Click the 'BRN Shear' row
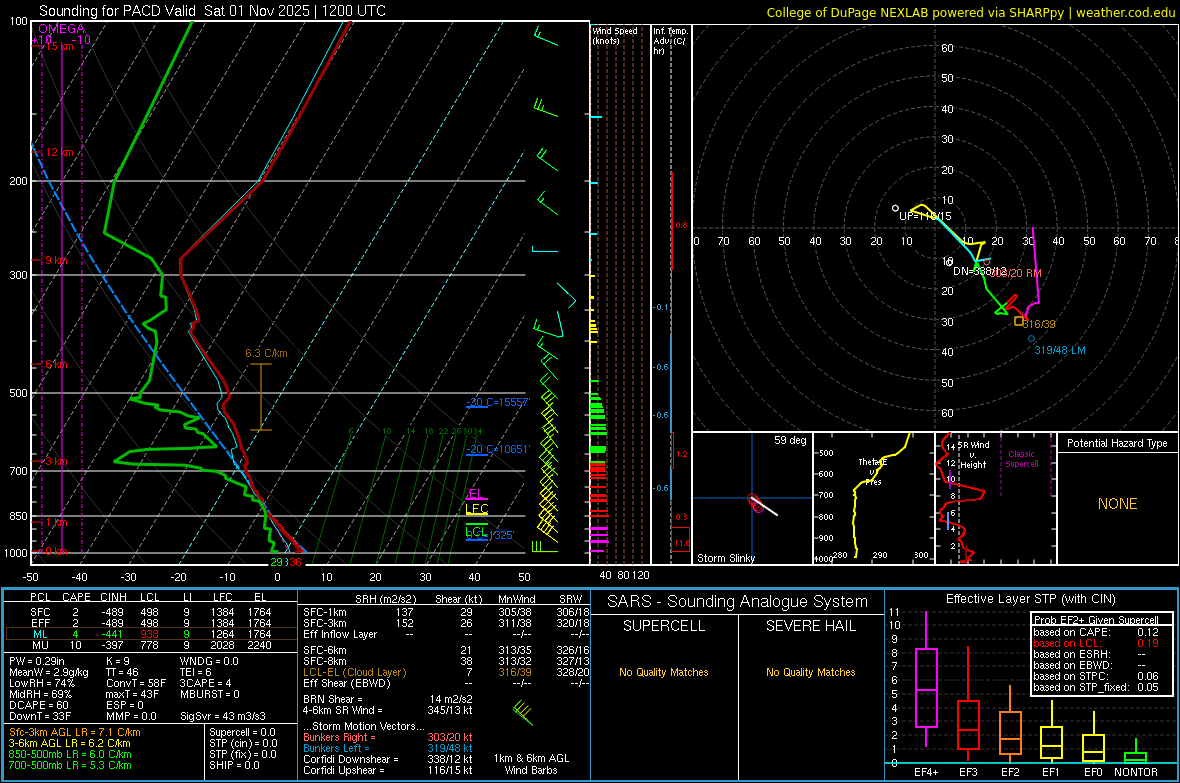This screenshot has width=1180, height=783. click(x=388, y=699)
